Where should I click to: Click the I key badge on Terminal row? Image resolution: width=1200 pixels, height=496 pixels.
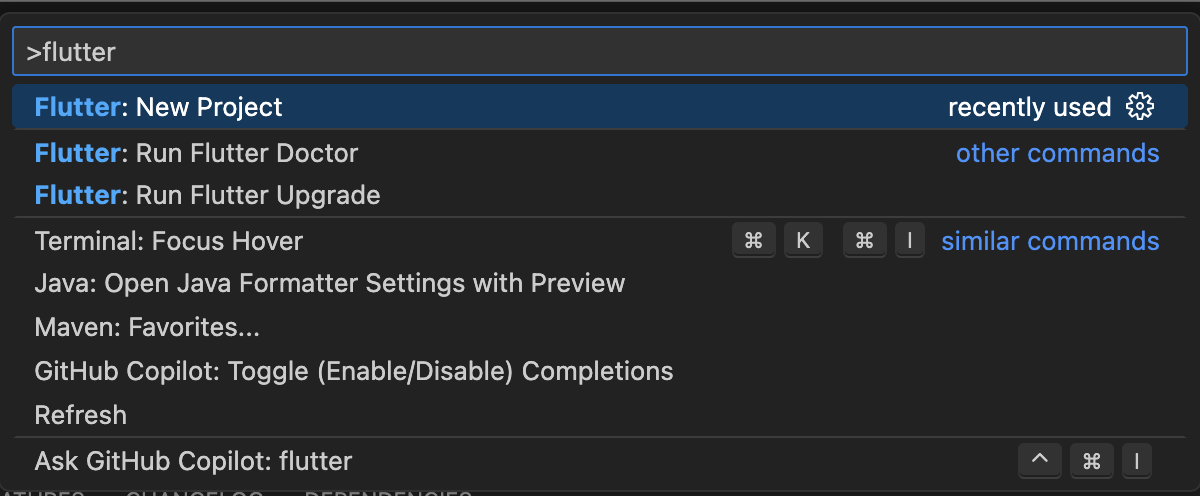coord(909,241)
